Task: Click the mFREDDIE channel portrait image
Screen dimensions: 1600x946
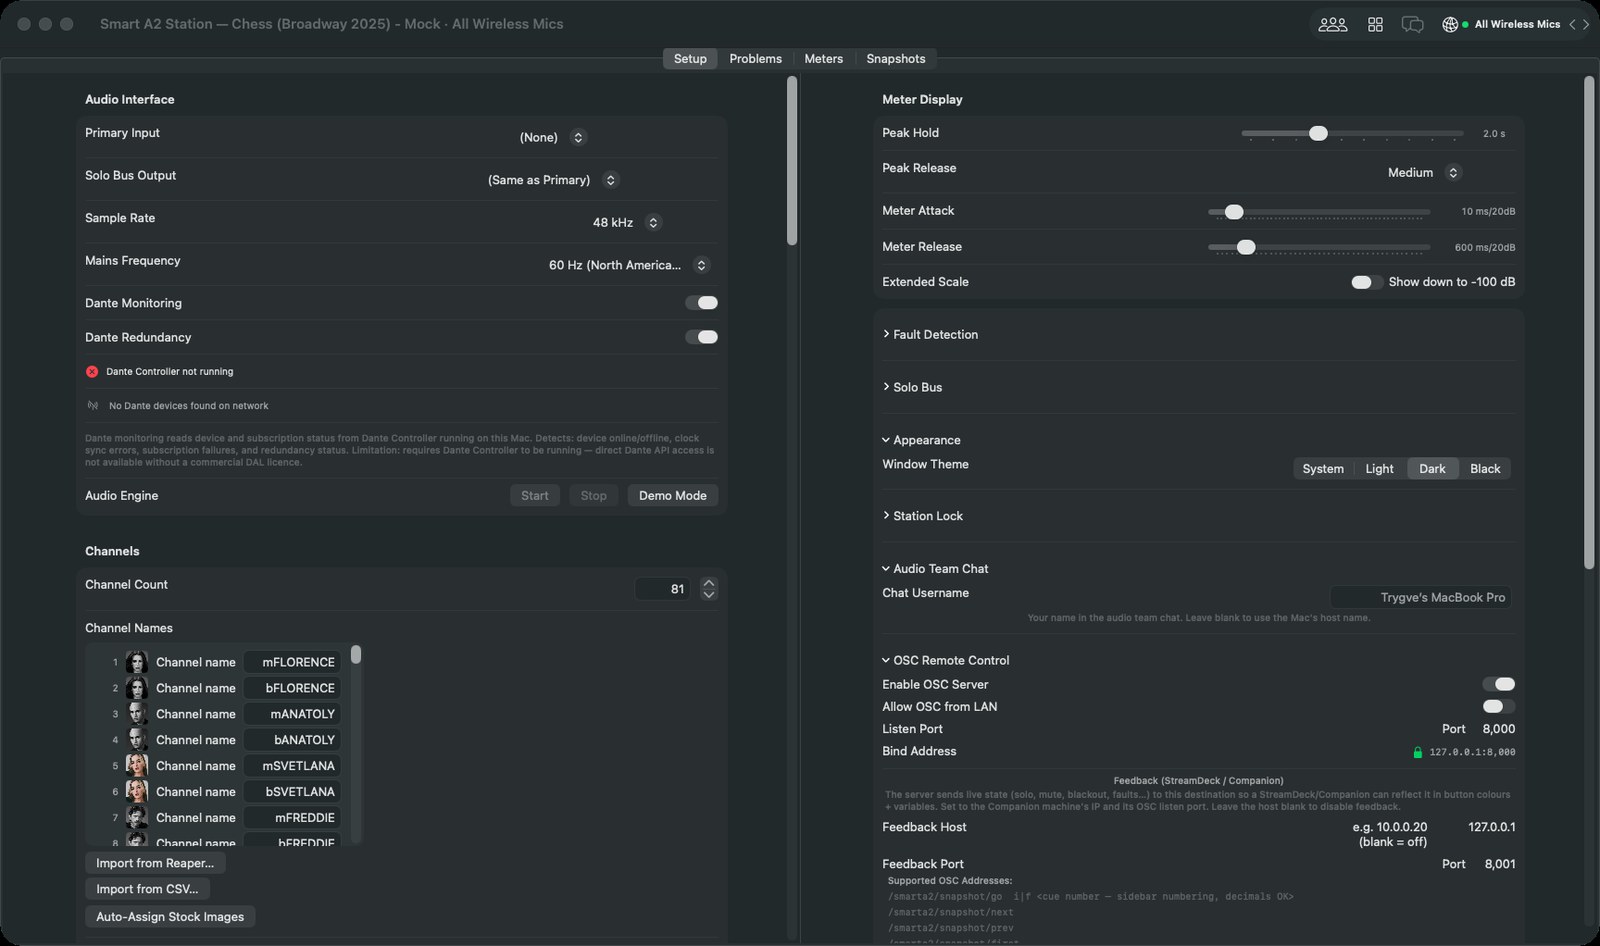Action: point(137,818)
